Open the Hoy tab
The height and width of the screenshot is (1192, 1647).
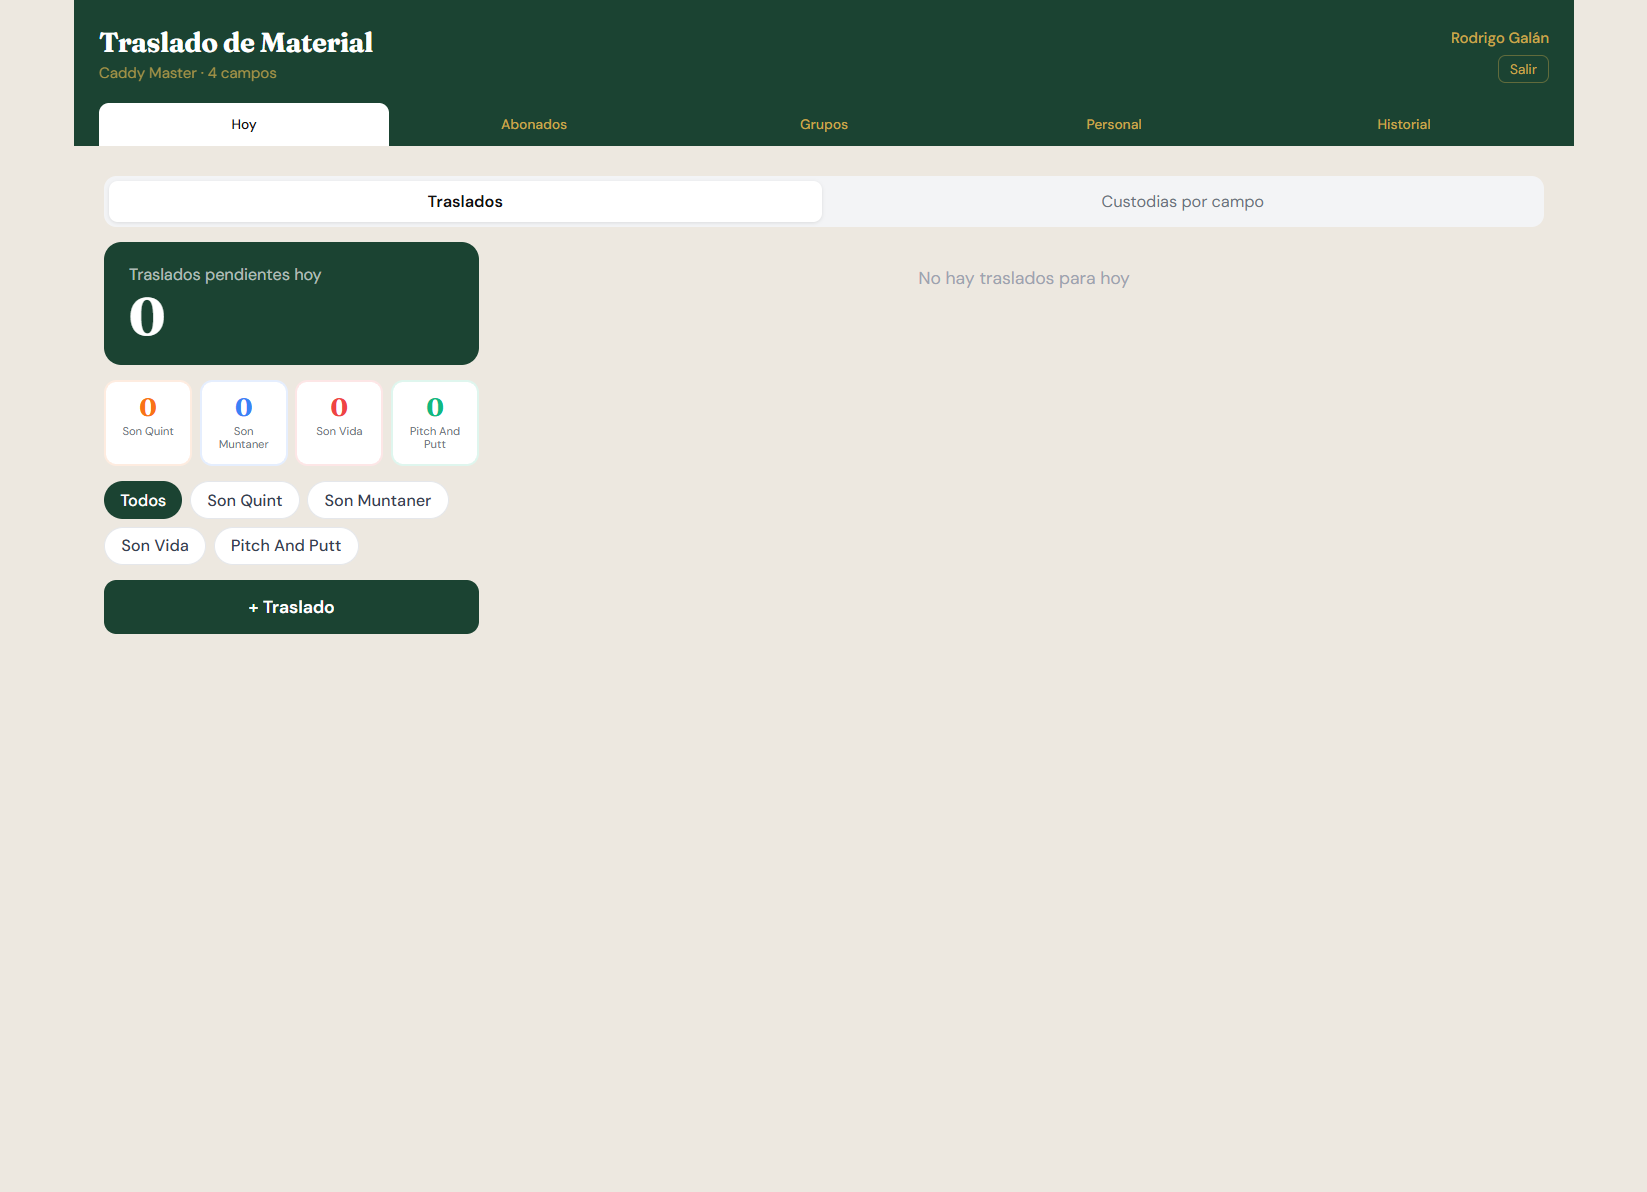click(244, 124)
